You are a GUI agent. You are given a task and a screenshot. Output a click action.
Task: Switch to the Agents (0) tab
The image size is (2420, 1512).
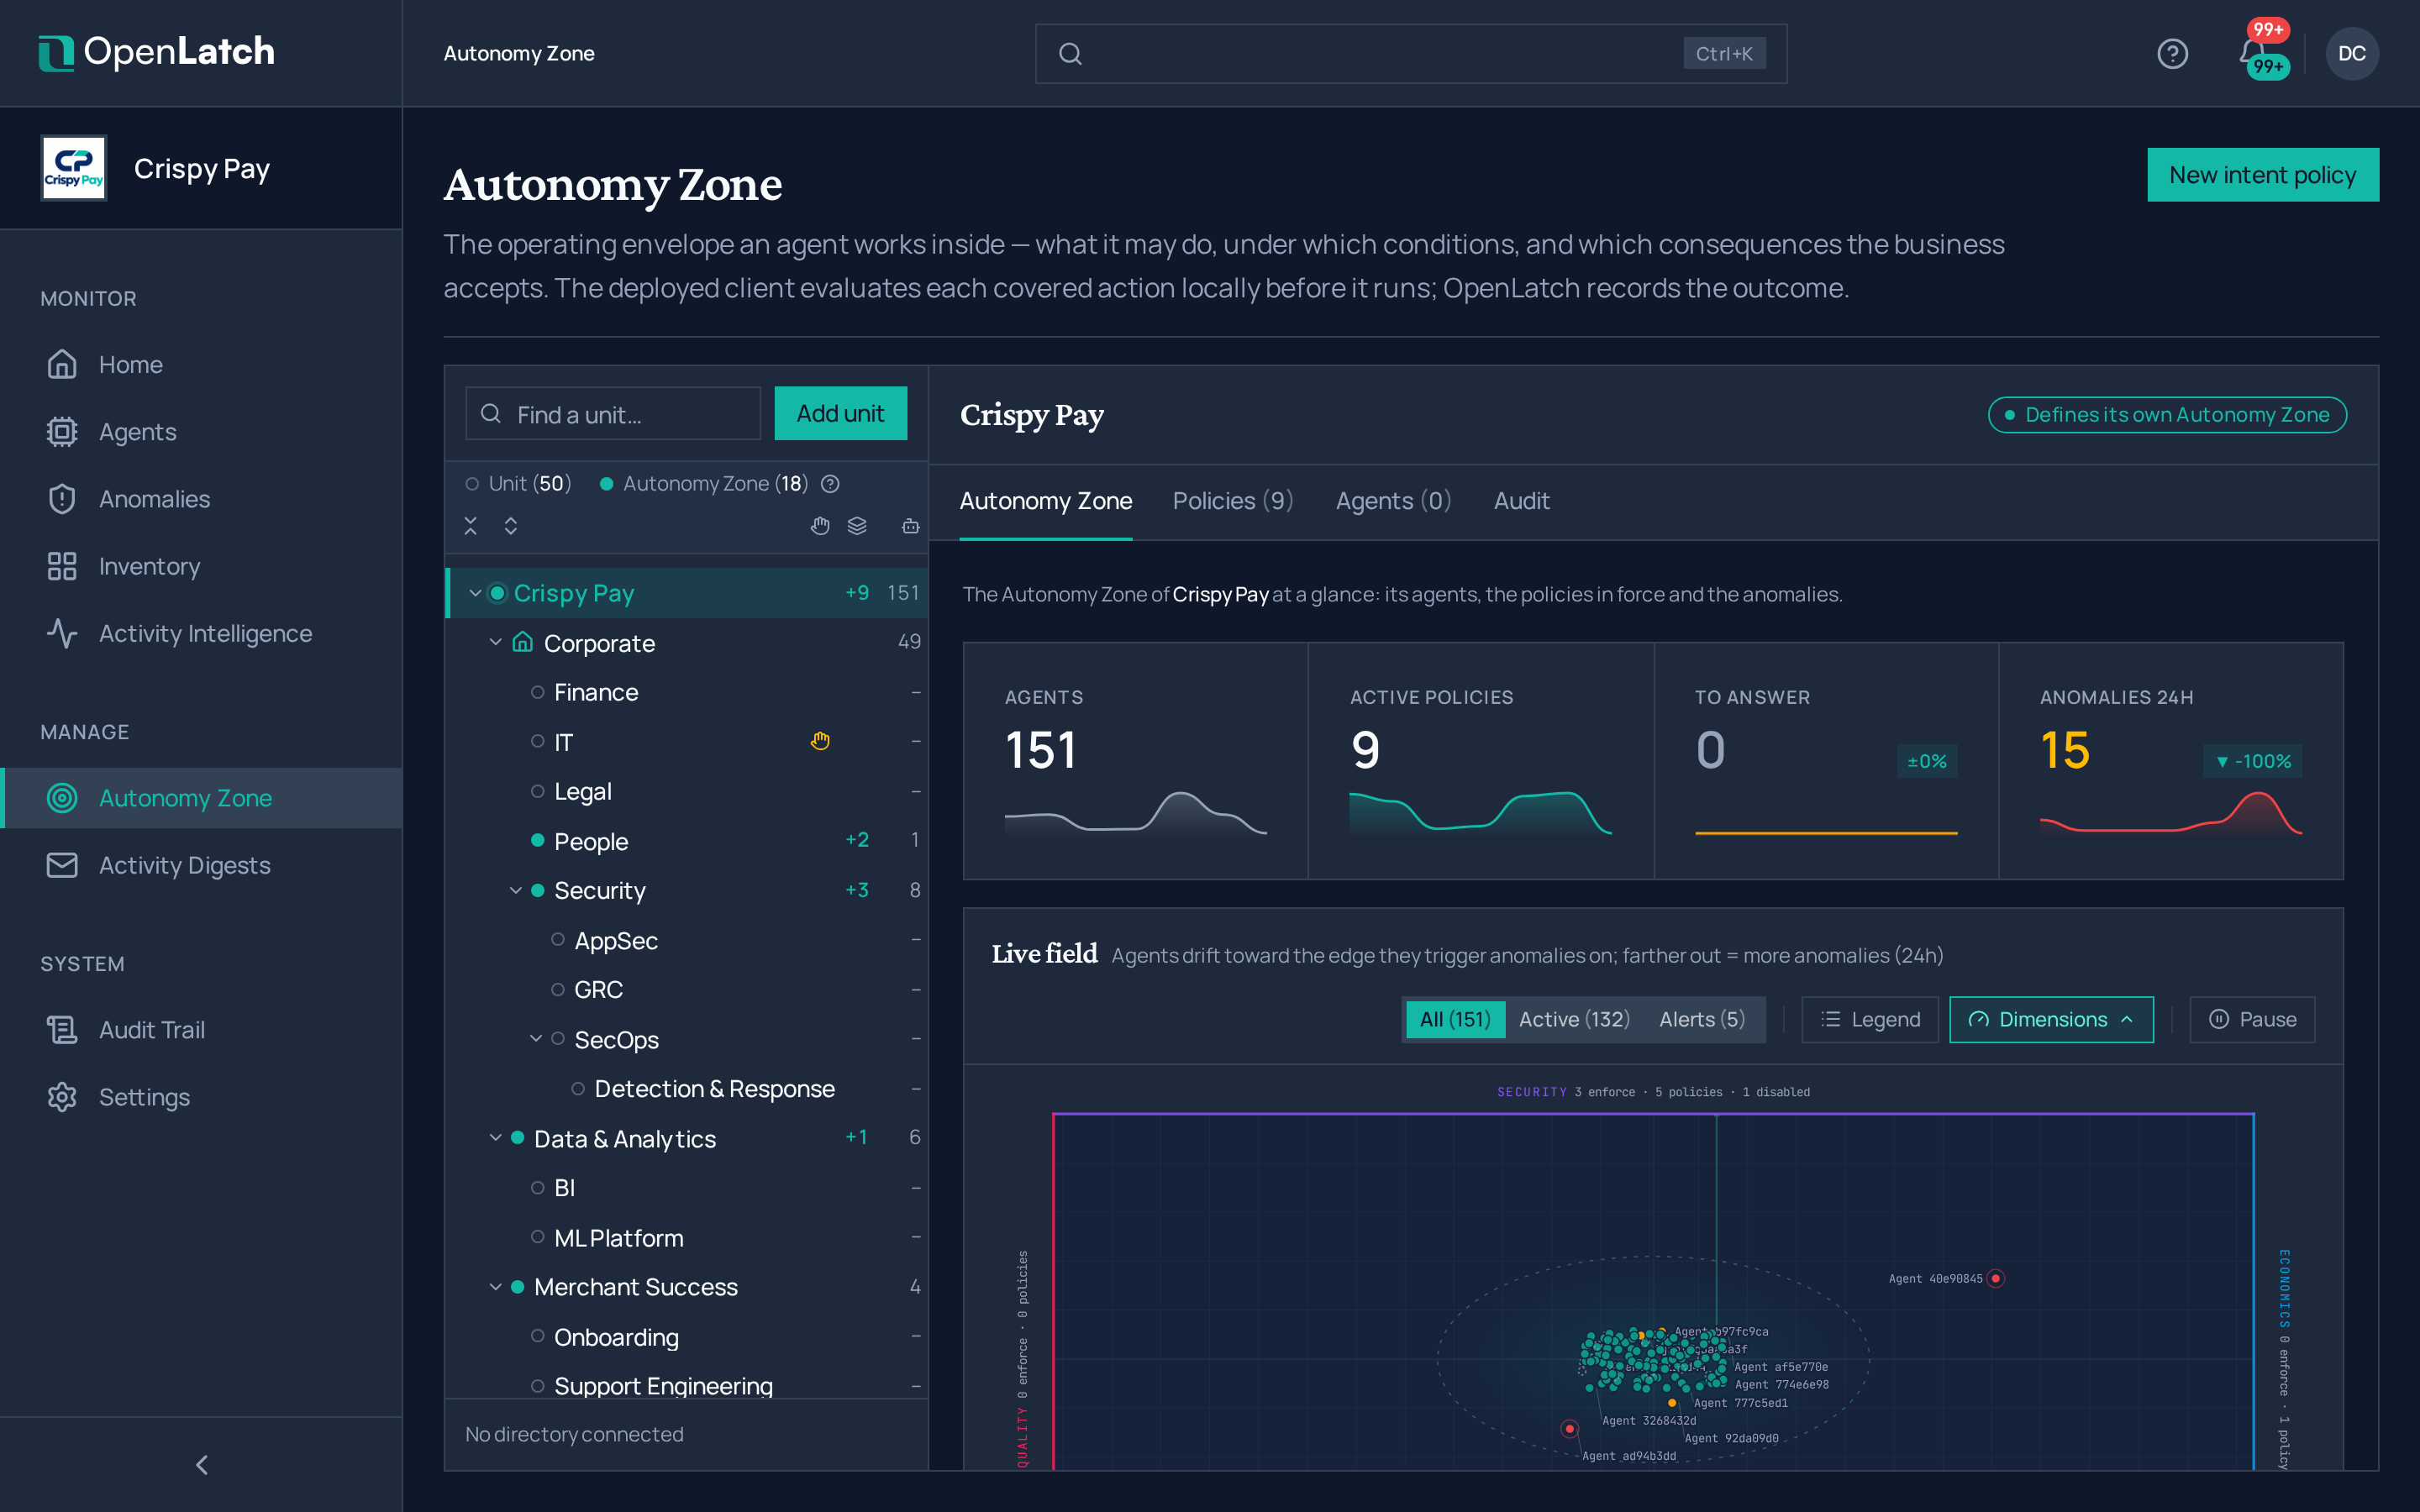click(x=1393, y=501)
